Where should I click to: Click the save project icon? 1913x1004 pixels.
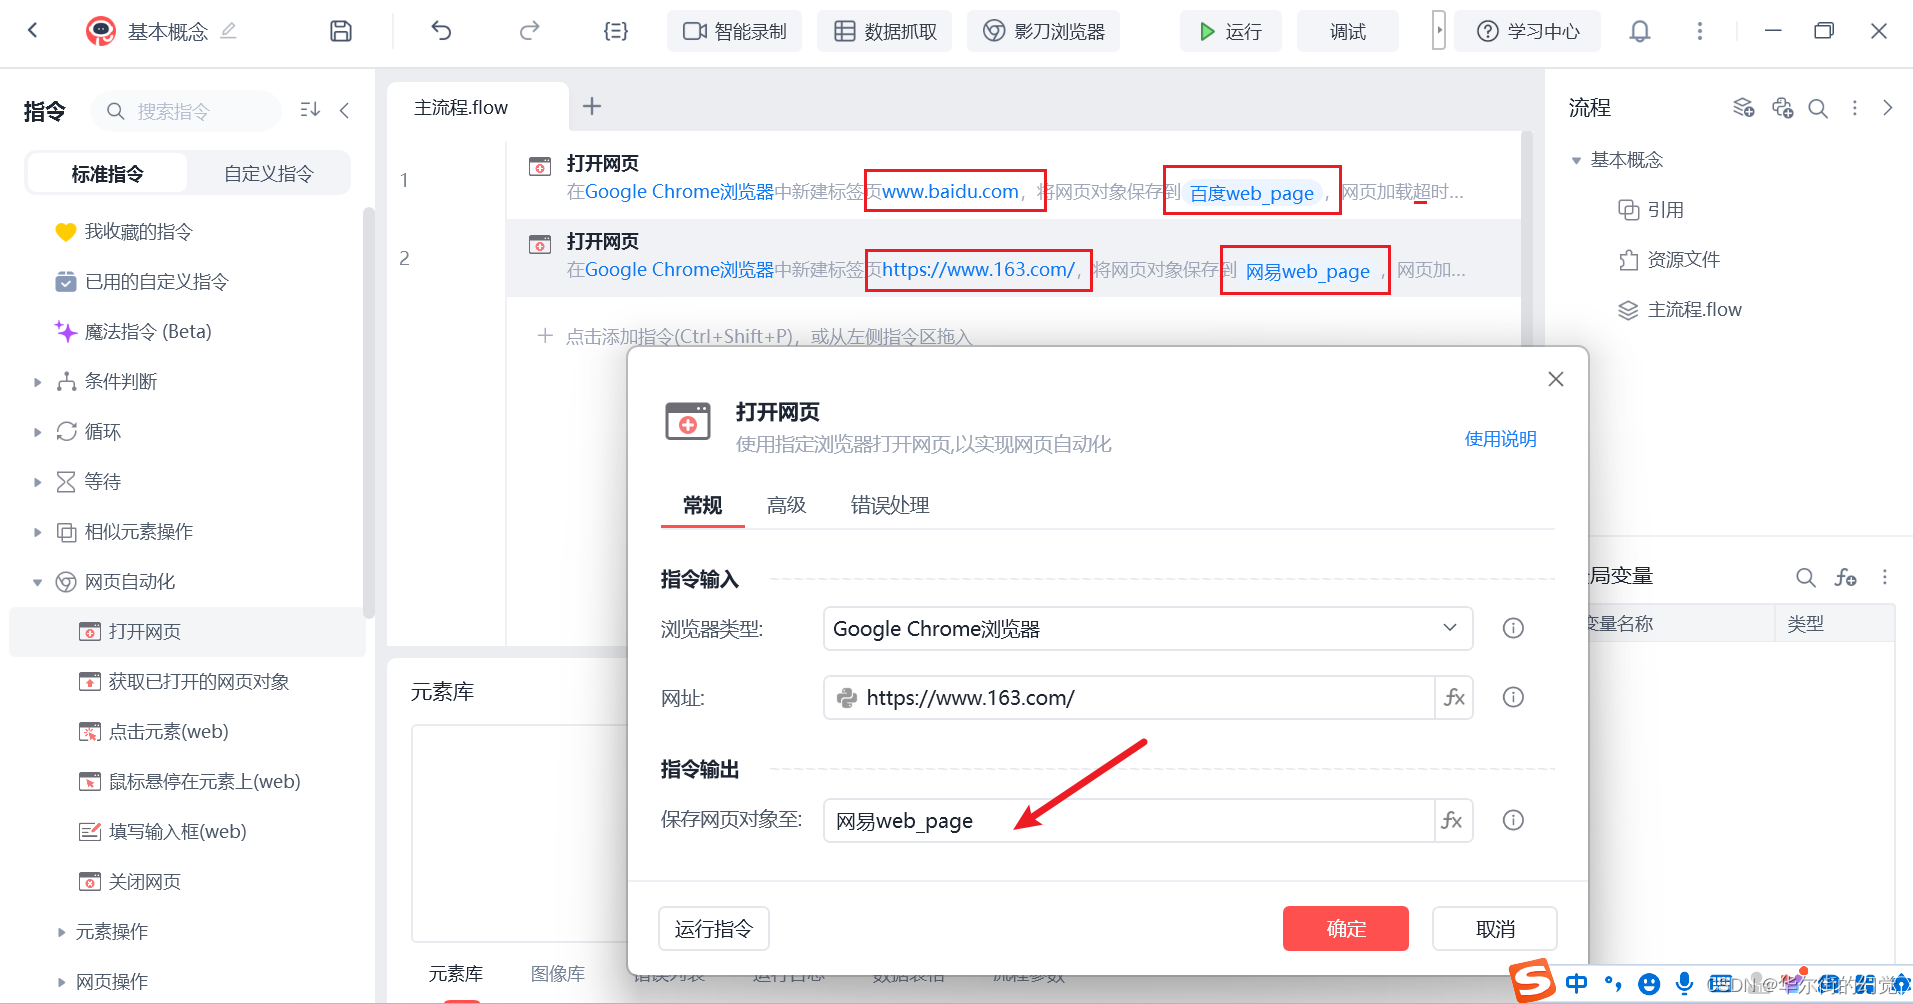click(x=341, y=31)
